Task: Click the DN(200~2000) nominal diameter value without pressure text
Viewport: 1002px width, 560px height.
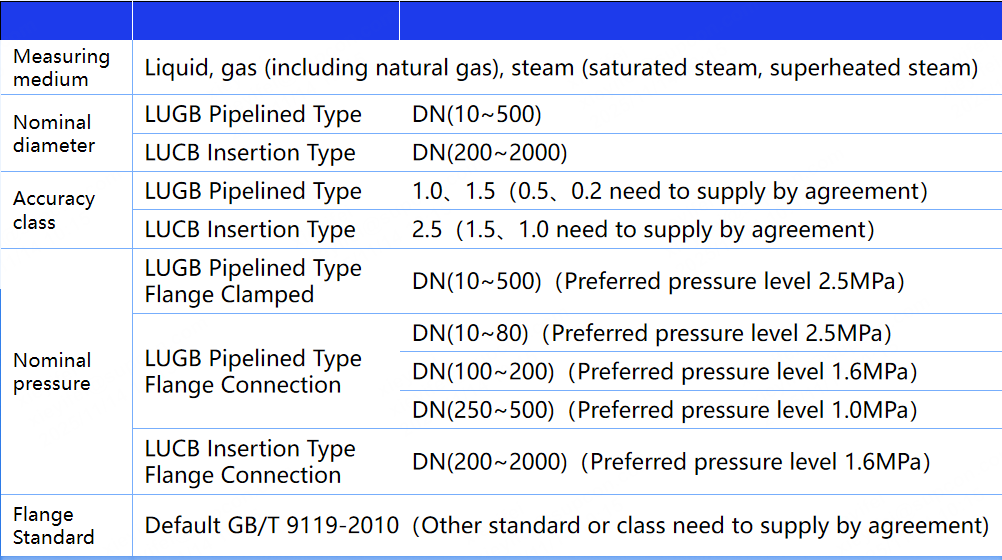Action: 489,153
